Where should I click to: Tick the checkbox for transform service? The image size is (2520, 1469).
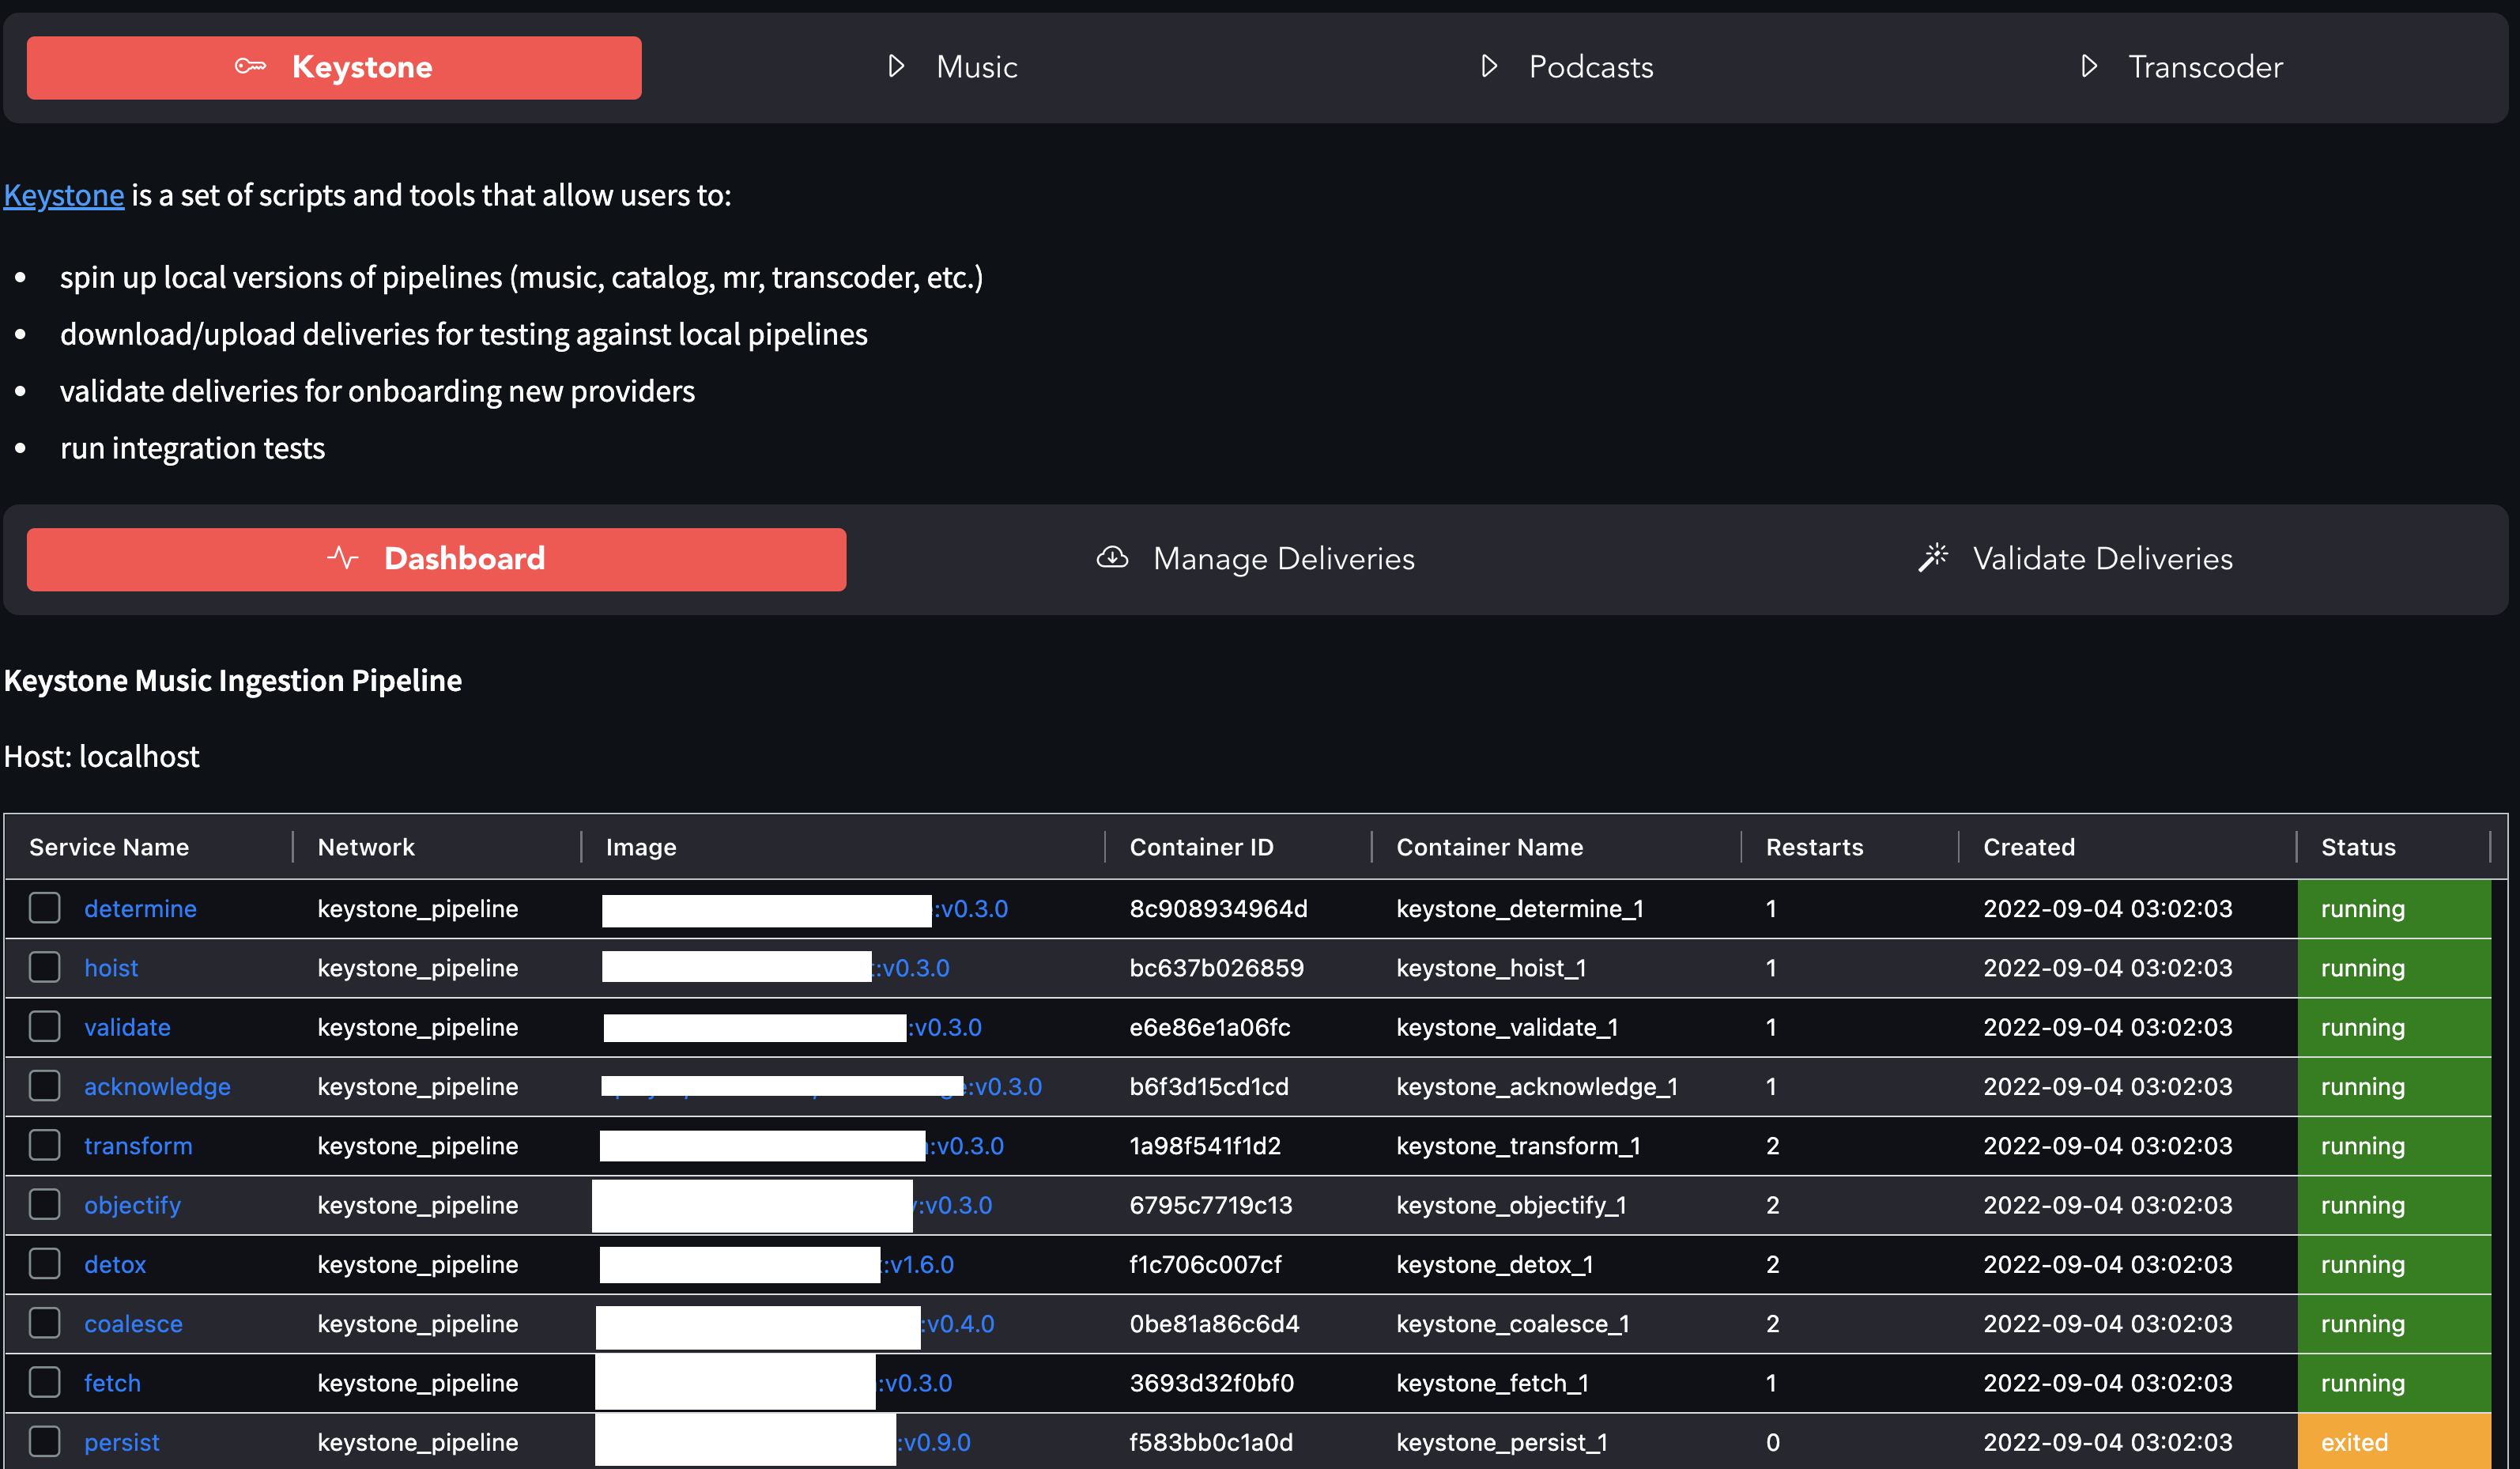pos(44,1145)
